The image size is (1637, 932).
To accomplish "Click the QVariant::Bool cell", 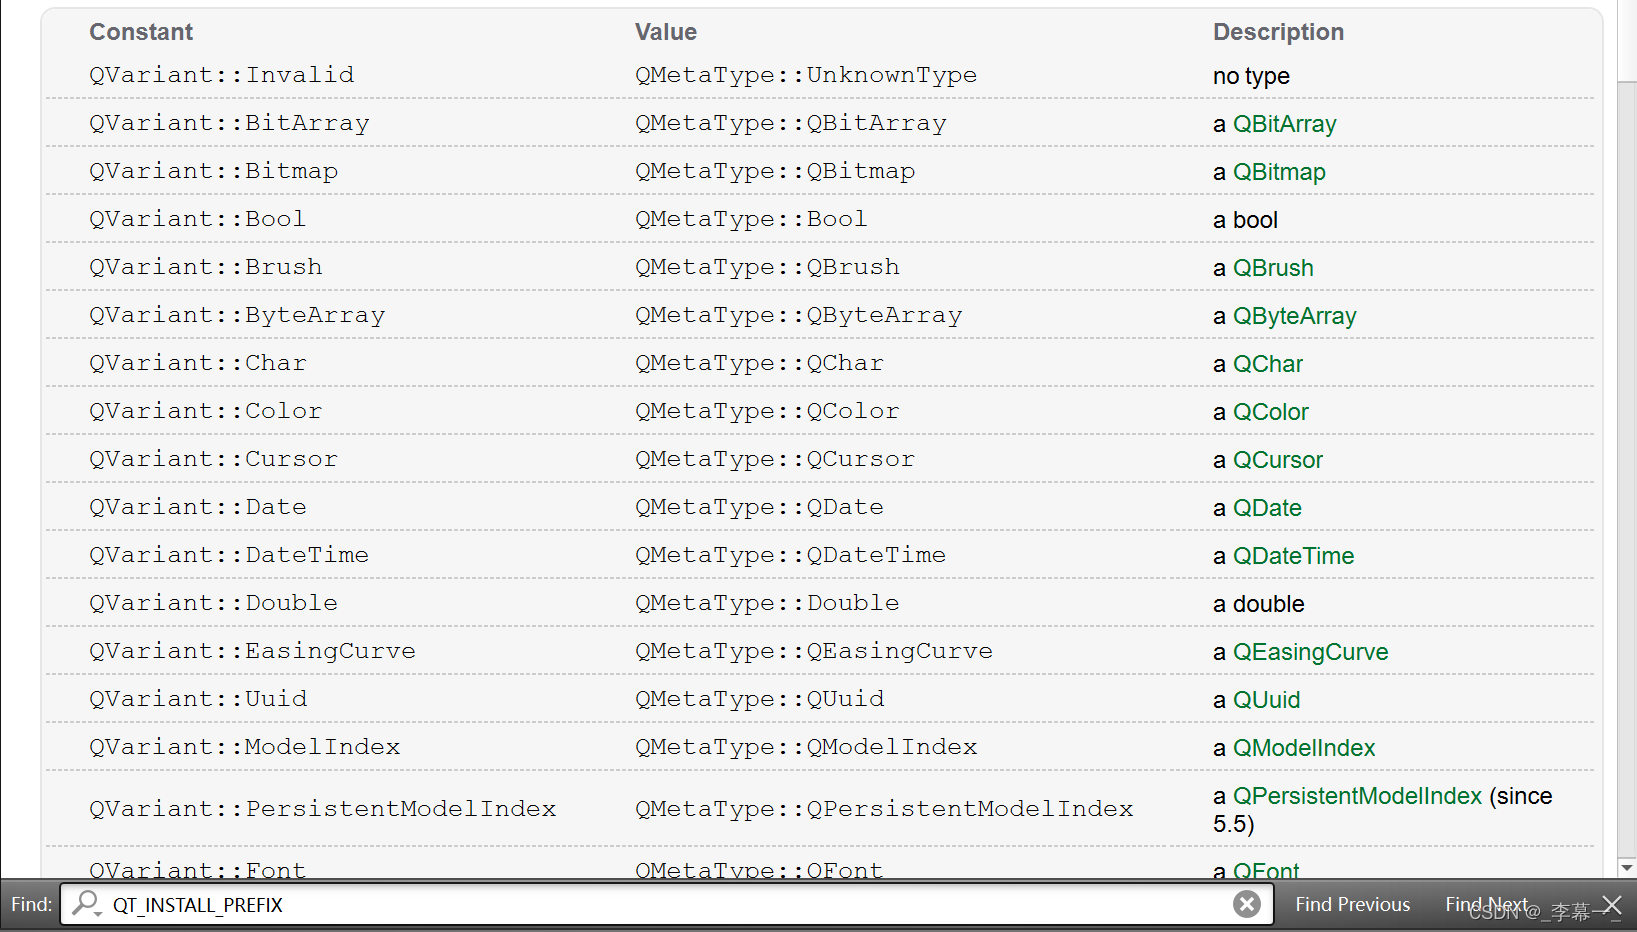I will click(197, 219).
